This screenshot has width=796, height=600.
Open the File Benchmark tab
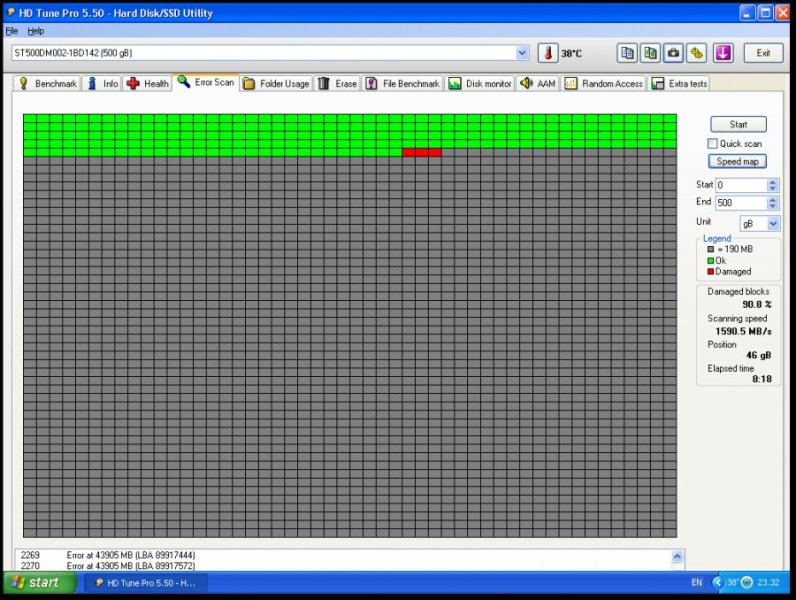(x=403, y=84)
